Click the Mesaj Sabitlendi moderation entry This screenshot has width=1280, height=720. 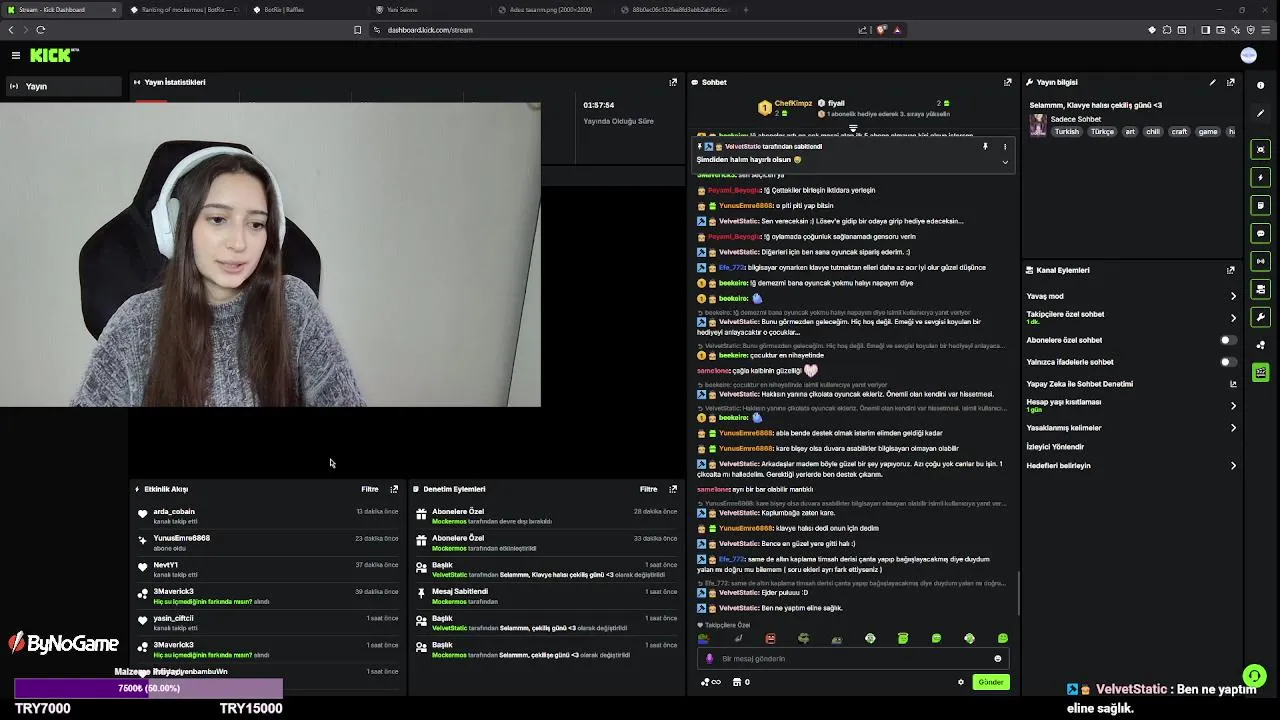(548, 595)
